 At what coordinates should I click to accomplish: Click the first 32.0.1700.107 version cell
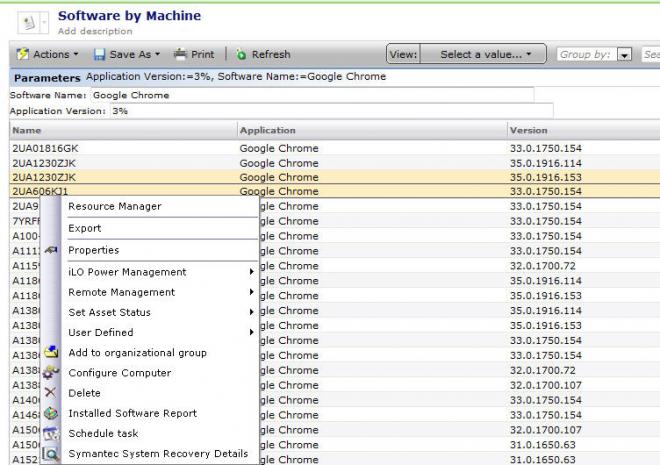coord(546,385)
